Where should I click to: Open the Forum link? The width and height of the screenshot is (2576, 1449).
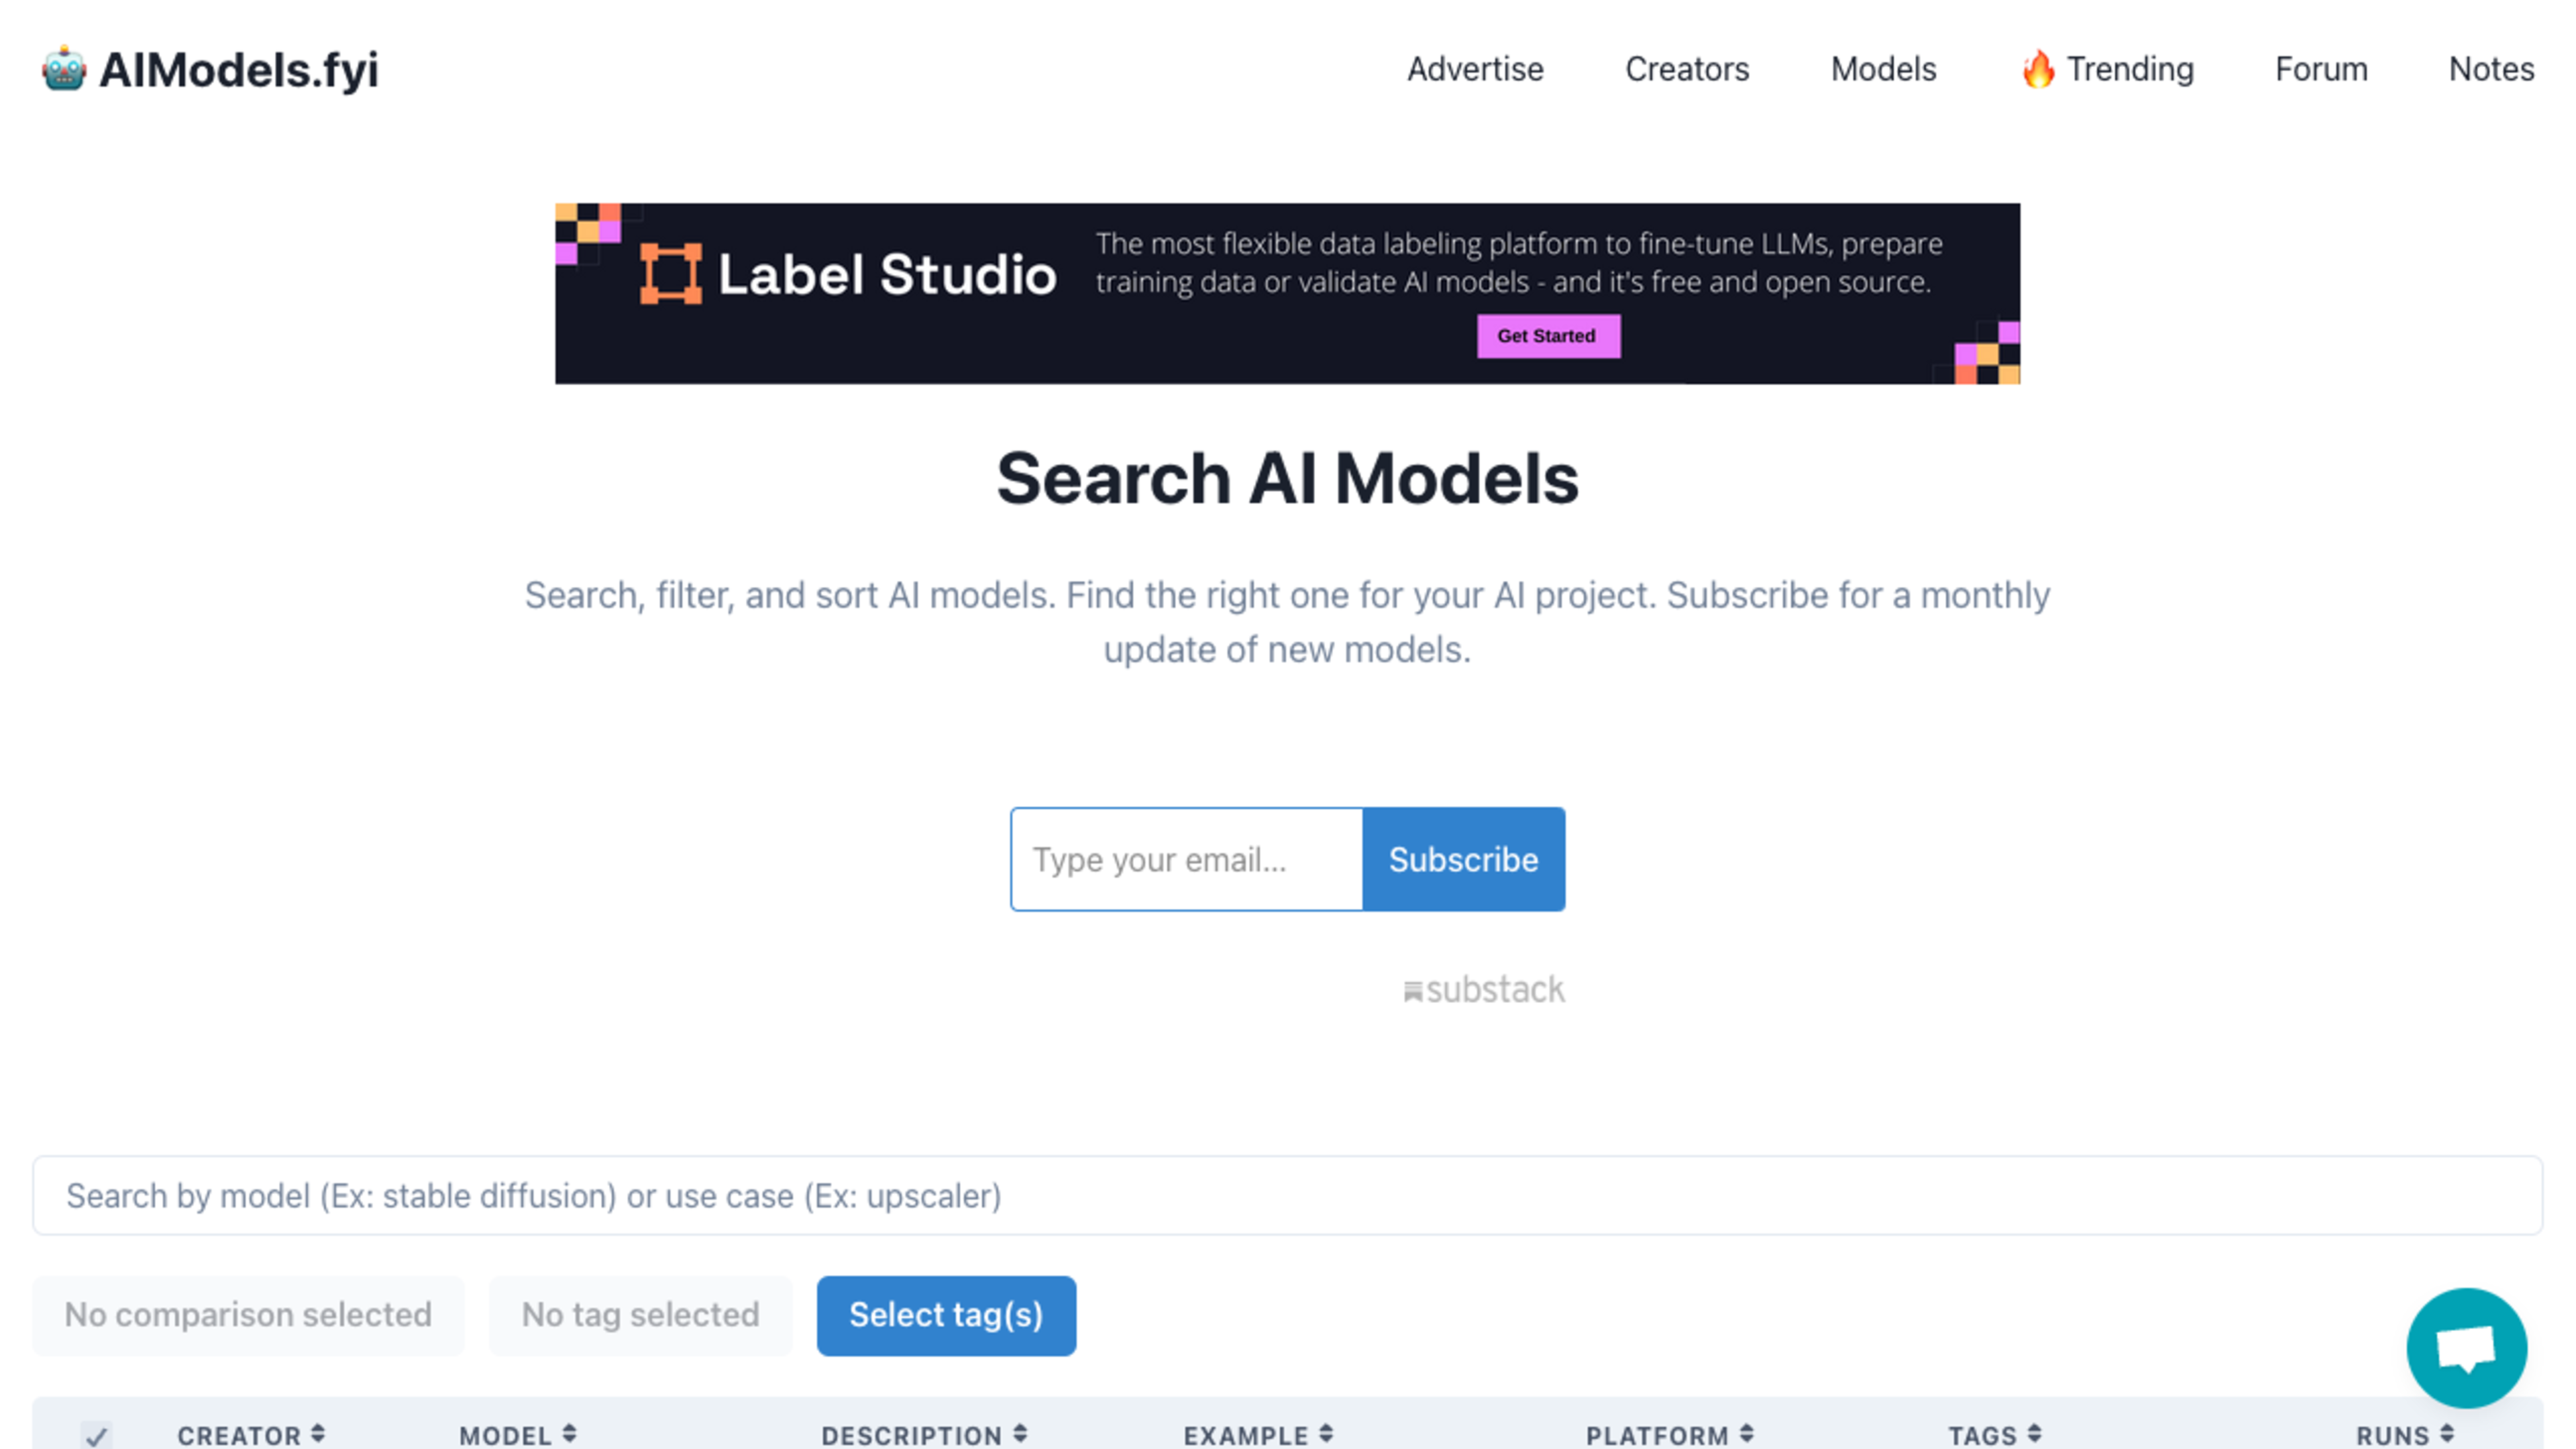click(x=2320, y=69)
